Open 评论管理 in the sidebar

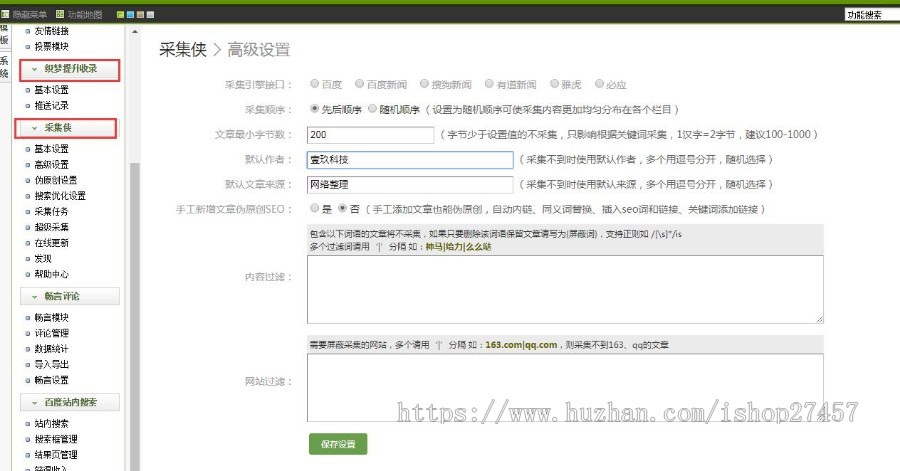coord(52,333)
